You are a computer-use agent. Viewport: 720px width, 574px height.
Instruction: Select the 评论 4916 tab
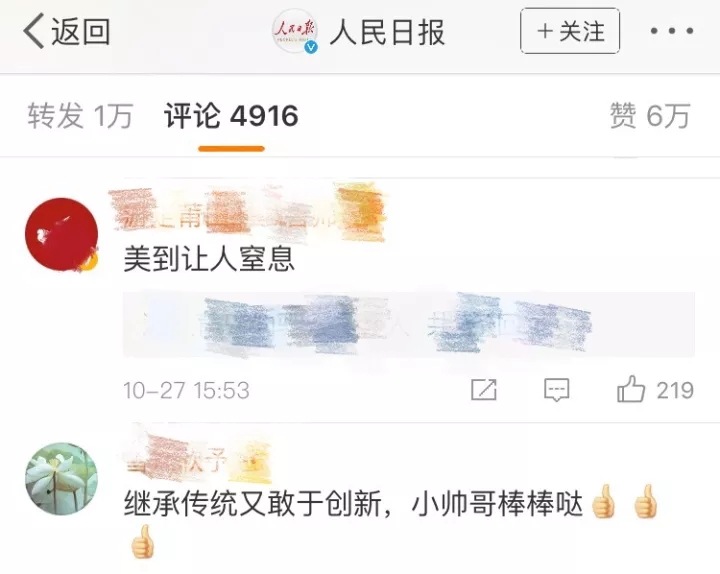click(x=231, y=115)
